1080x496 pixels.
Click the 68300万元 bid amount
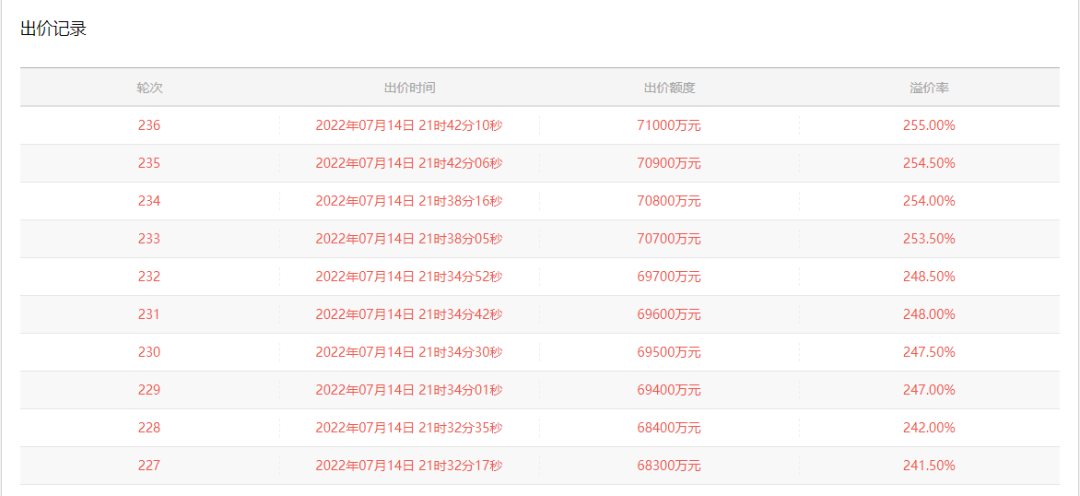click(669, 466)
